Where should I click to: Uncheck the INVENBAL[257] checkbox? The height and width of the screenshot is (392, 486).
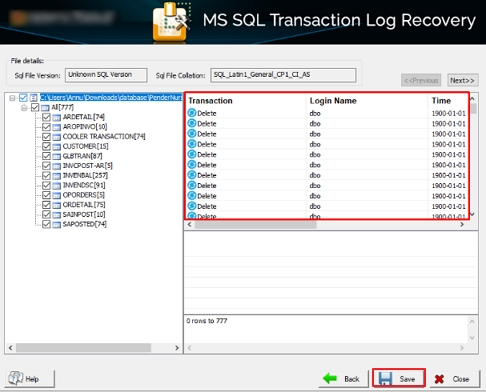tap(46, 175)
